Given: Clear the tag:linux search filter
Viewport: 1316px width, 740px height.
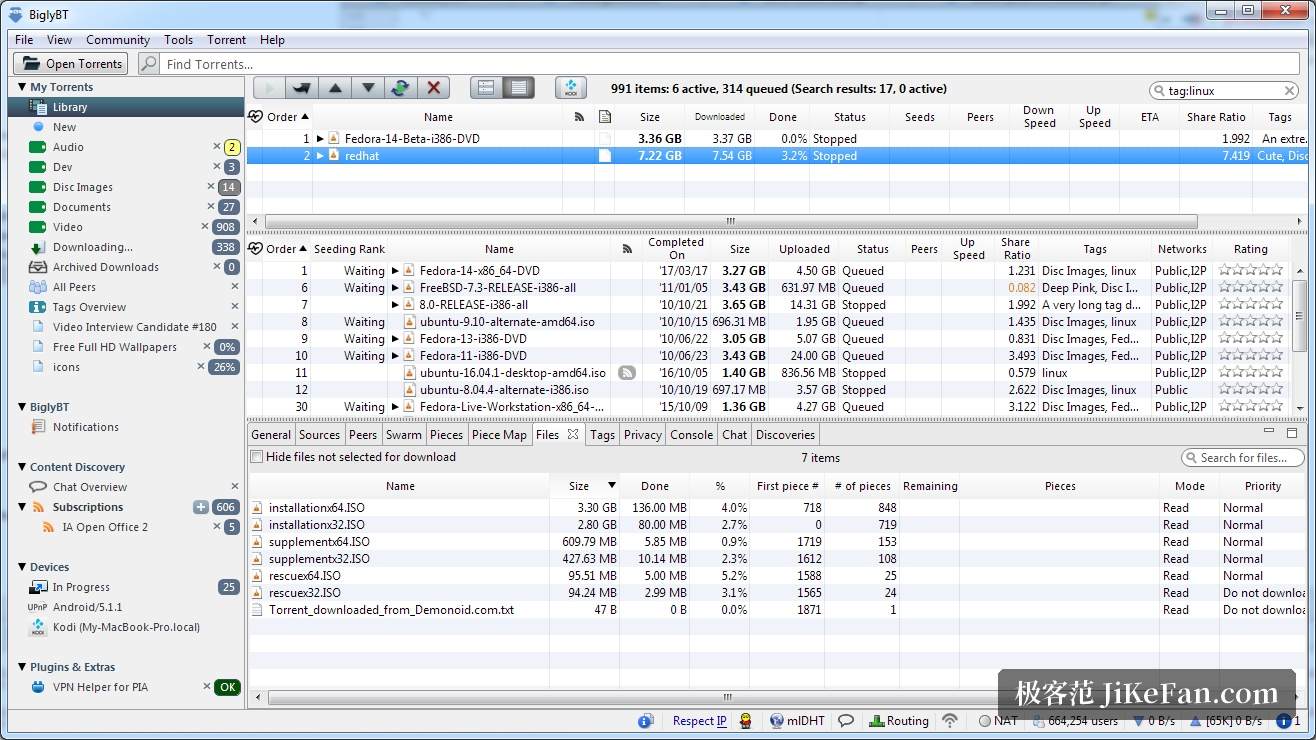Looking at the screenshot, I should click(x=1291, y=90).
